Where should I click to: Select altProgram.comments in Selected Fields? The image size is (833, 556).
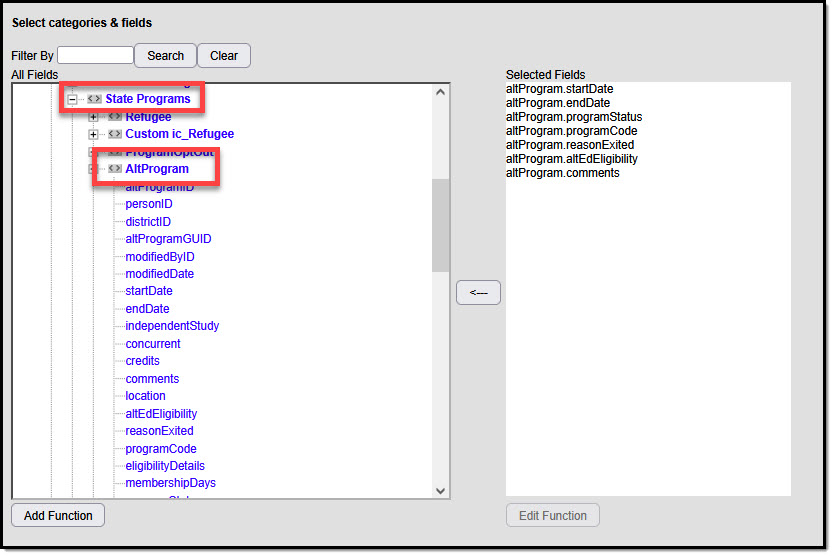(563, 173)
